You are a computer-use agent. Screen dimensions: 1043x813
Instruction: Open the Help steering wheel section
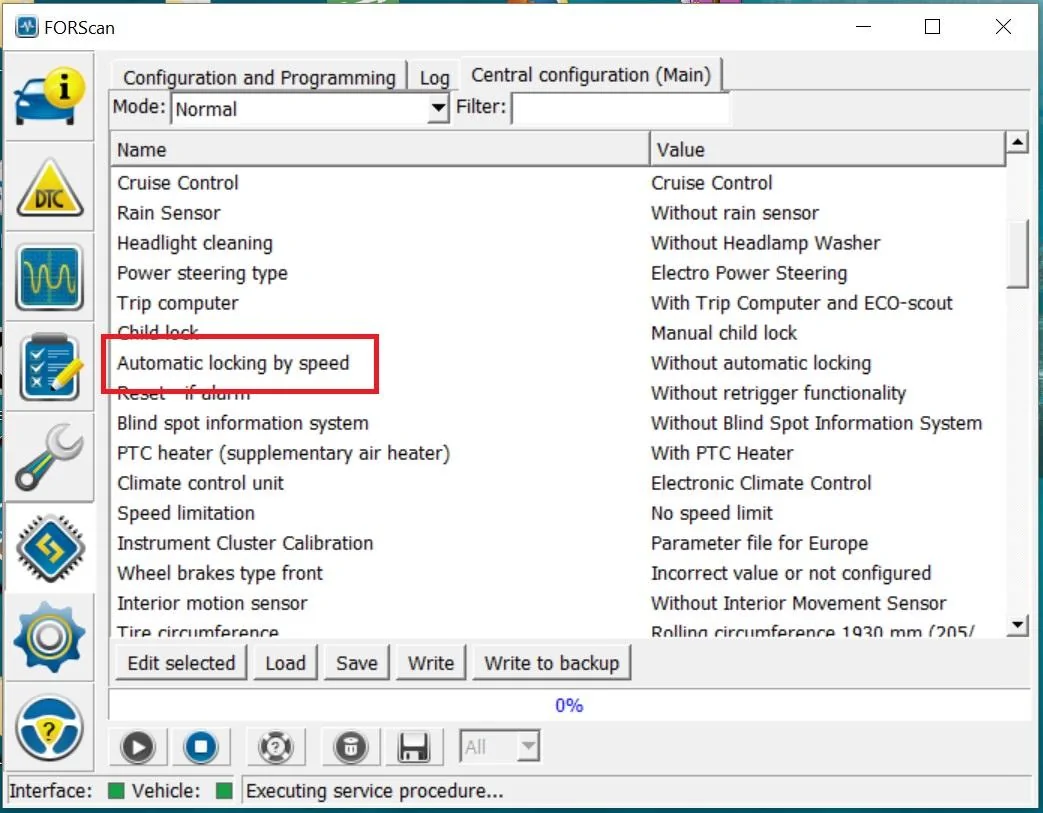(50, 727)
